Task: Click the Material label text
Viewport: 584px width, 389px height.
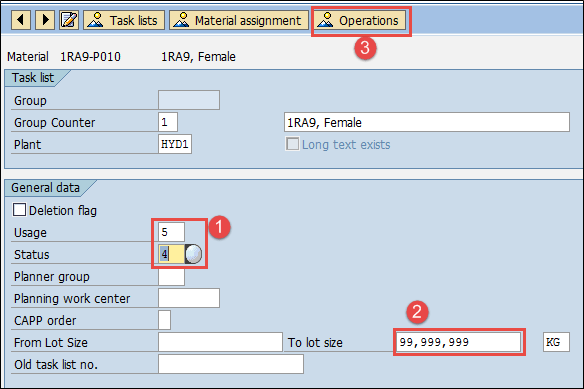Action: pos(28,57)
